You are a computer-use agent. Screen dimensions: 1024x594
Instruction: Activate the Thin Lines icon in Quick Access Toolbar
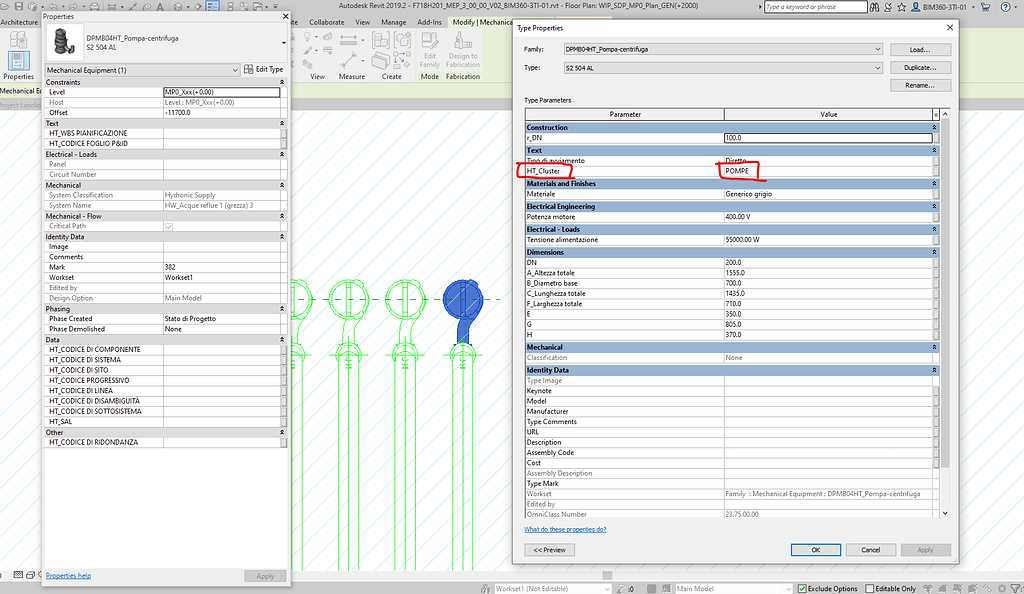pos(211,6)
